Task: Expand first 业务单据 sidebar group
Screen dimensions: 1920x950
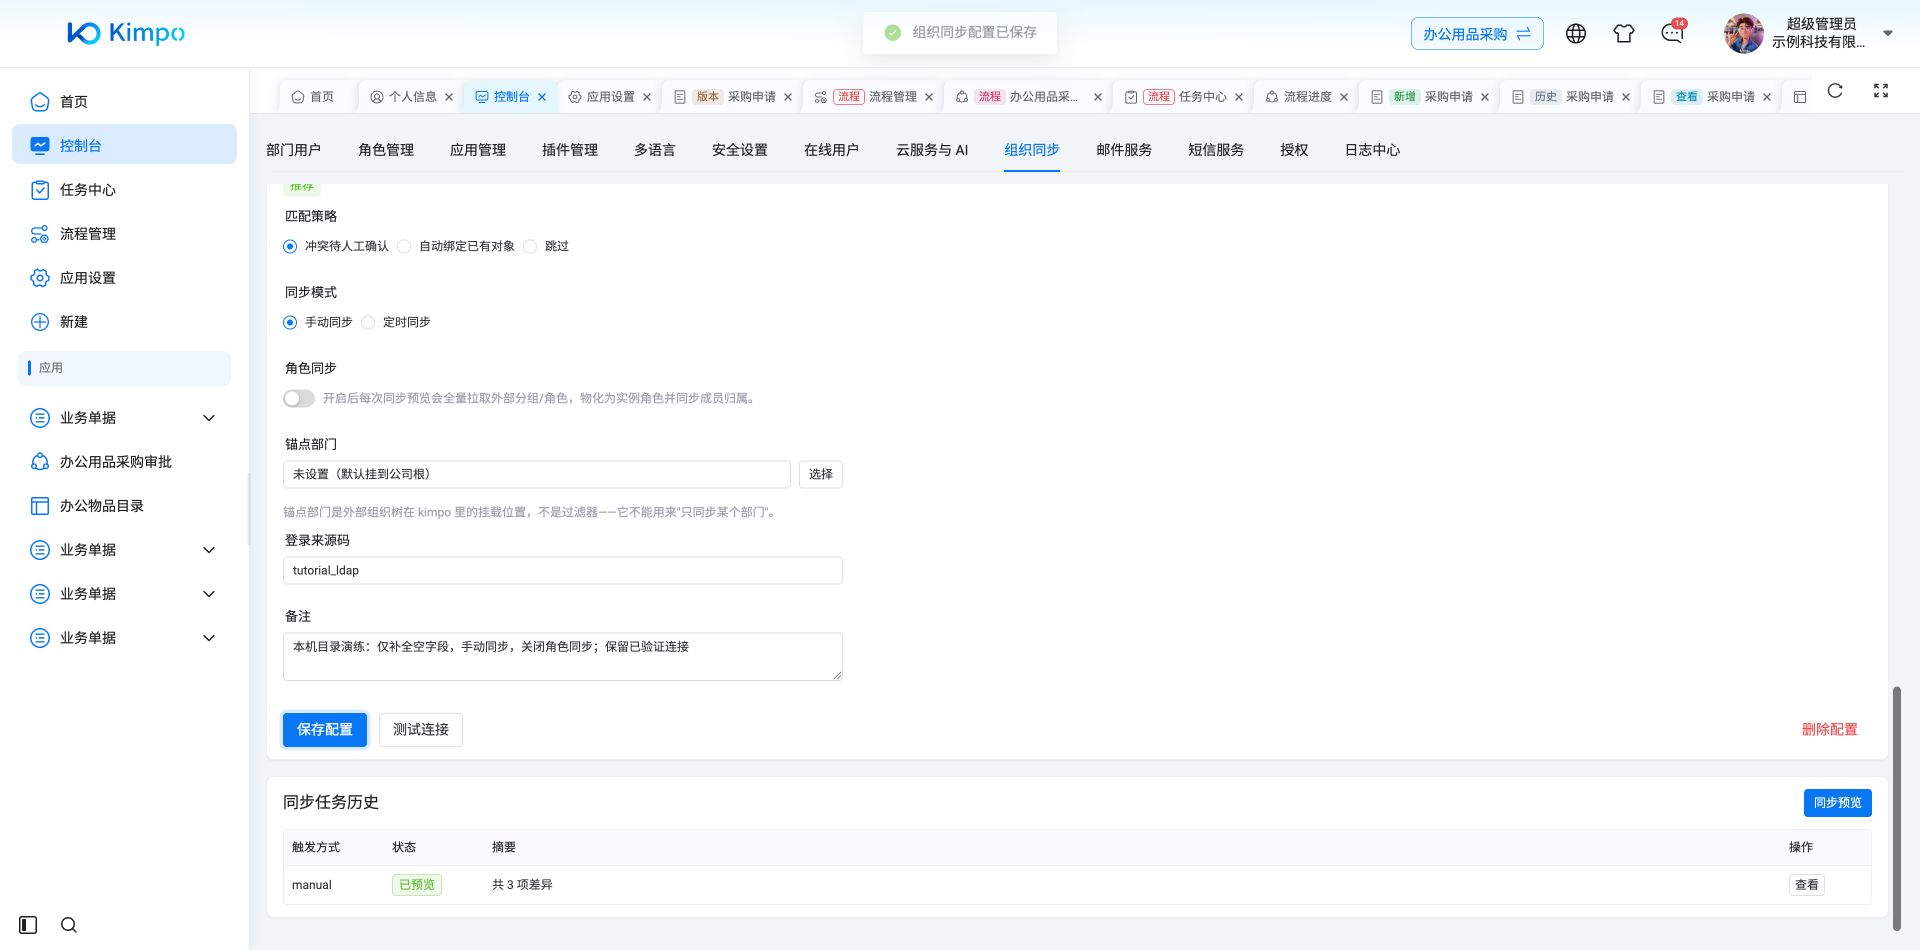Action: (124, 417)
